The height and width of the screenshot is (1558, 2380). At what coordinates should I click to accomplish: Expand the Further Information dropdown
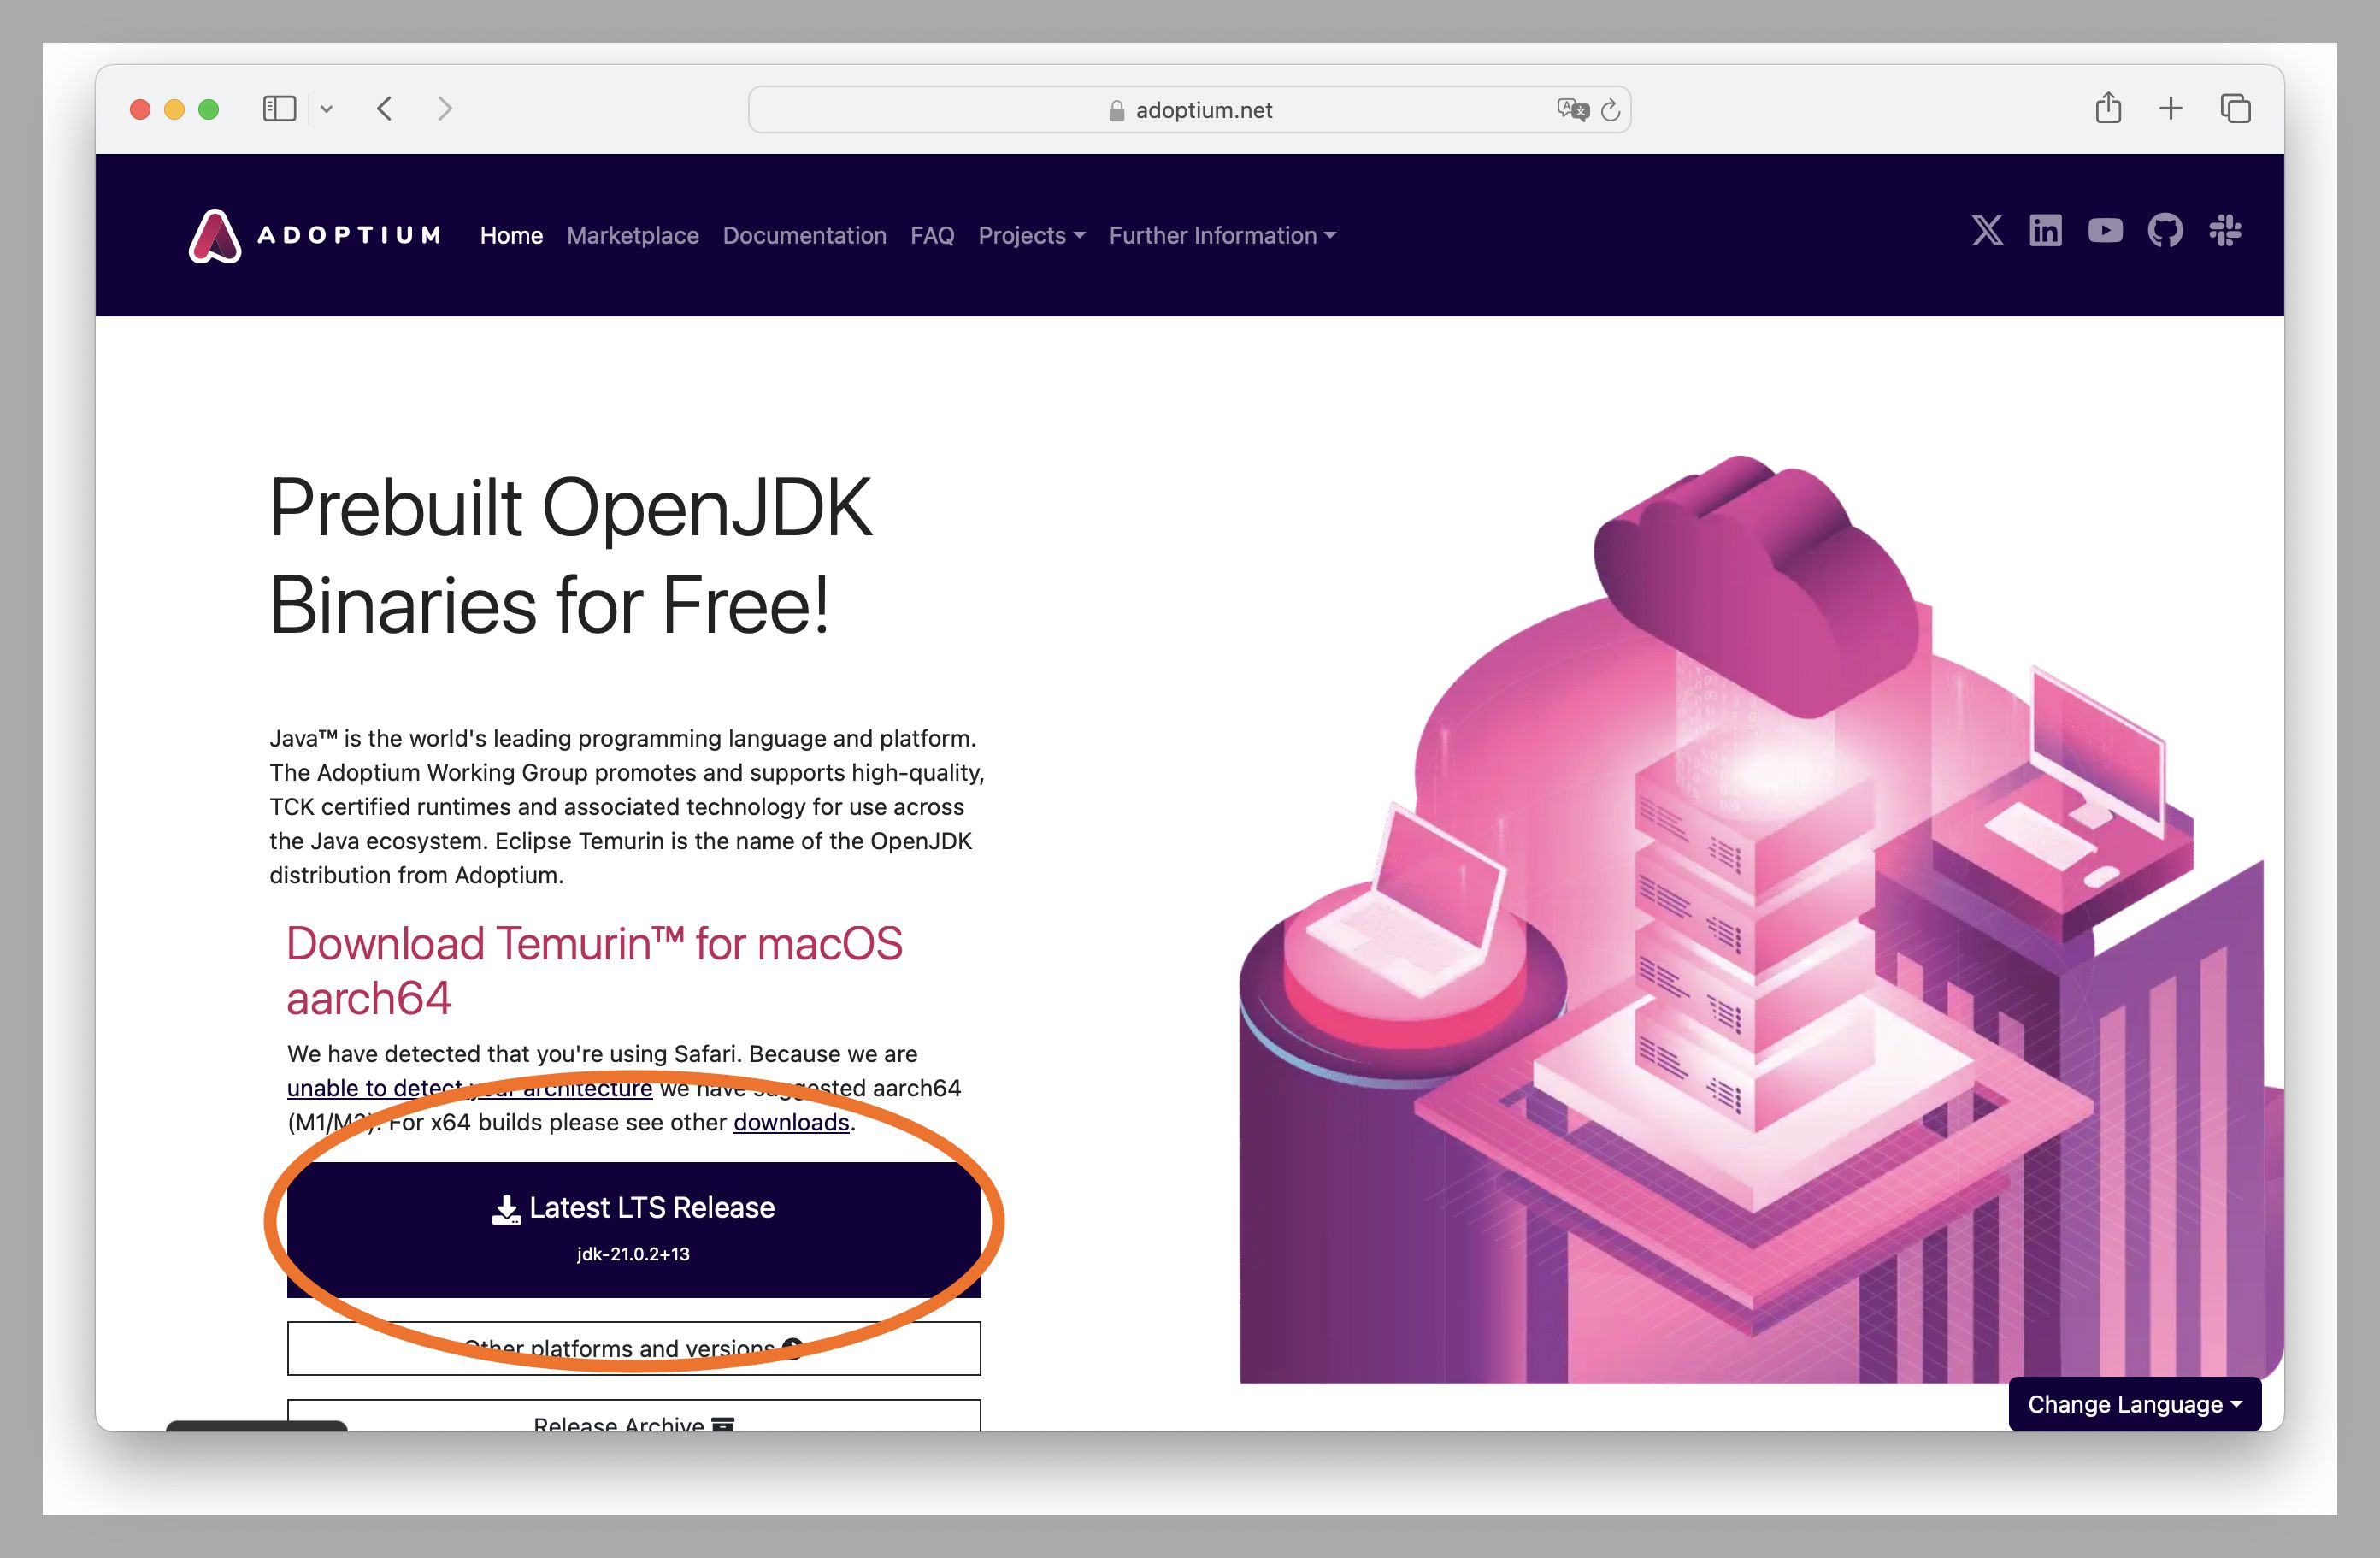point(1222,235)
